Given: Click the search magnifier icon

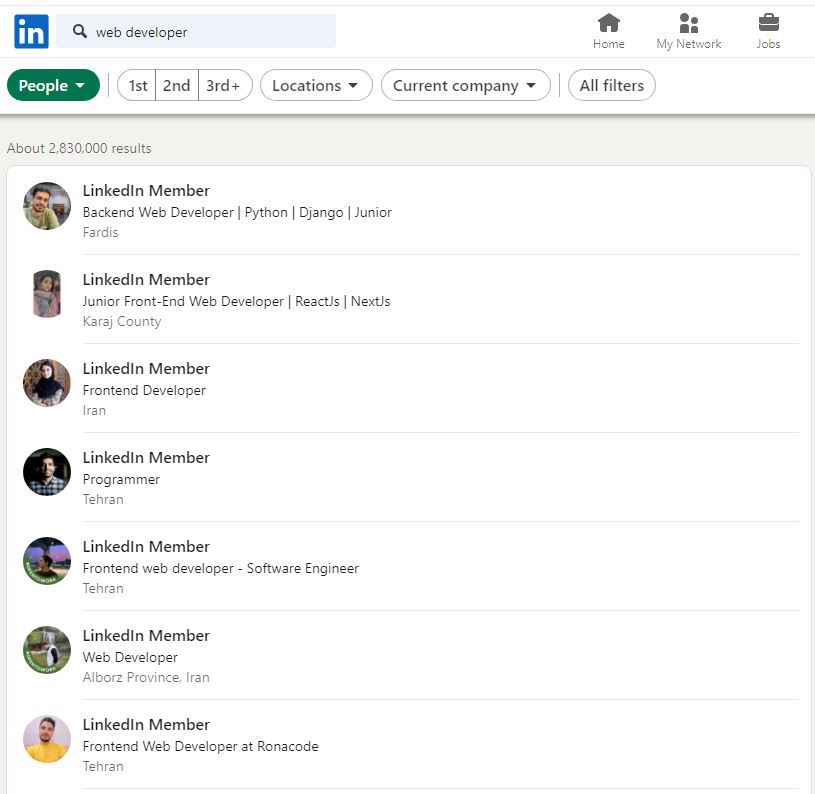Looking at the screenshot, I should point(80,31).
